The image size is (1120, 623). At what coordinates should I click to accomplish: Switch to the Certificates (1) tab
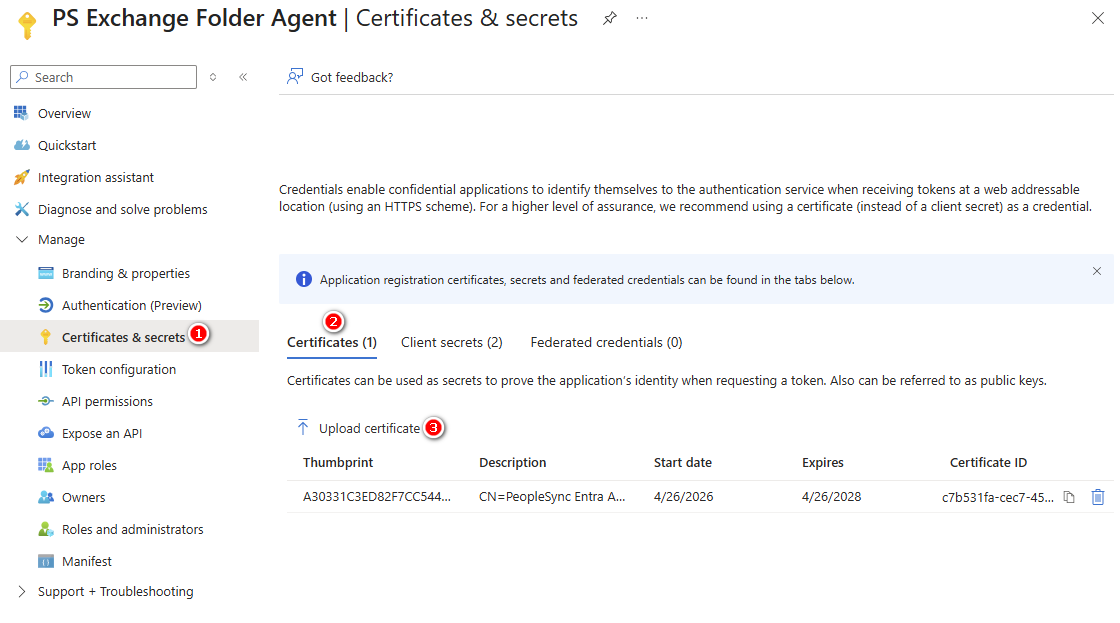(x=331, y=343)
